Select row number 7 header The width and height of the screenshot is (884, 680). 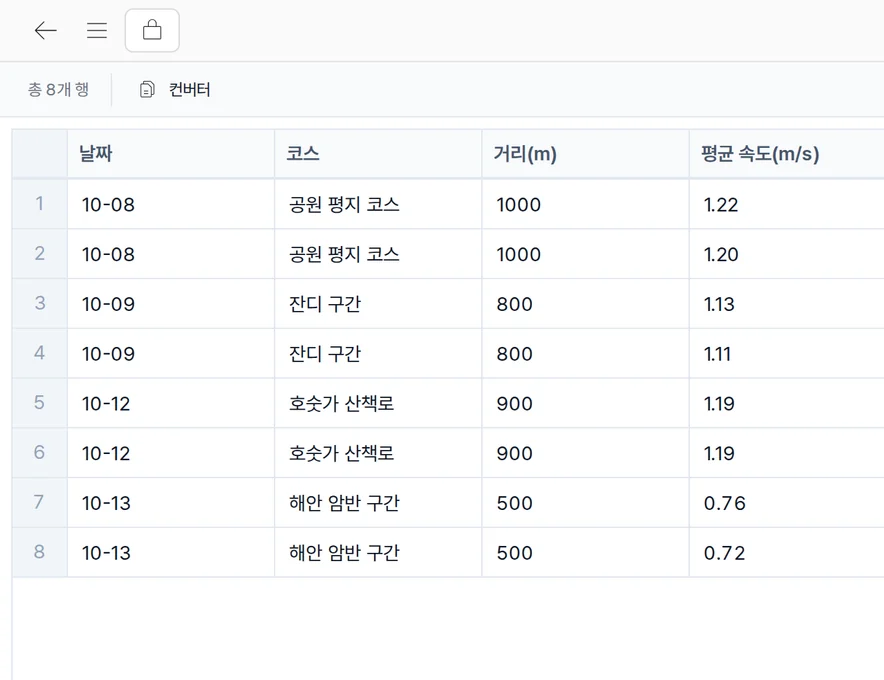point(39,502)
